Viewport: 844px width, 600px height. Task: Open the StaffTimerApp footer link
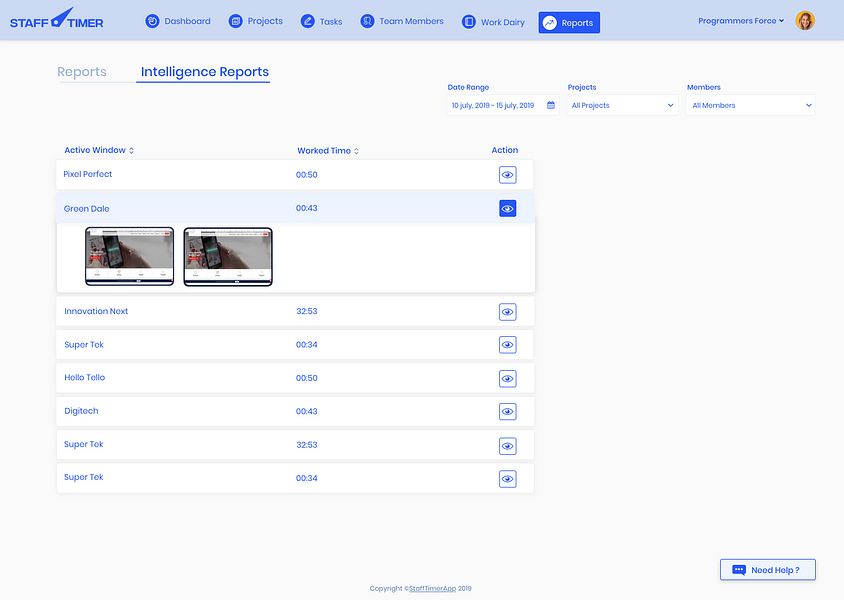click(x=432, y=588)
